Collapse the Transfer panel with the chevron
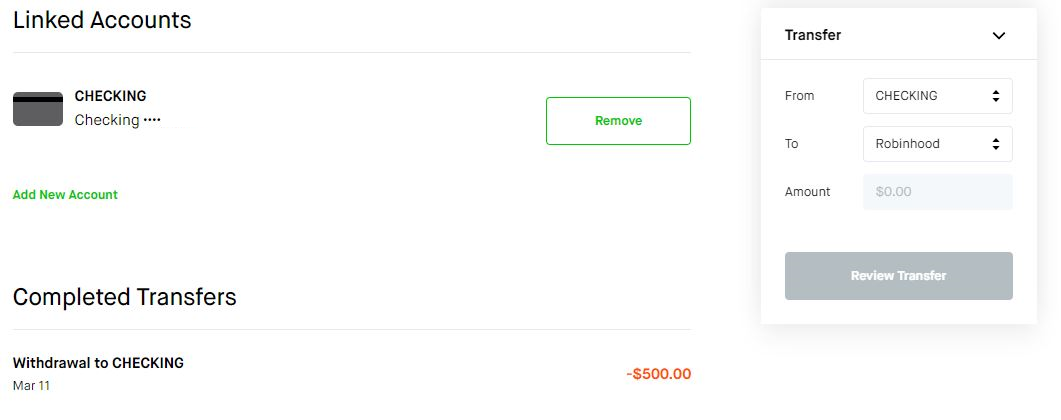The width and height of the screenshot is (1061, 420). (998, 35)
